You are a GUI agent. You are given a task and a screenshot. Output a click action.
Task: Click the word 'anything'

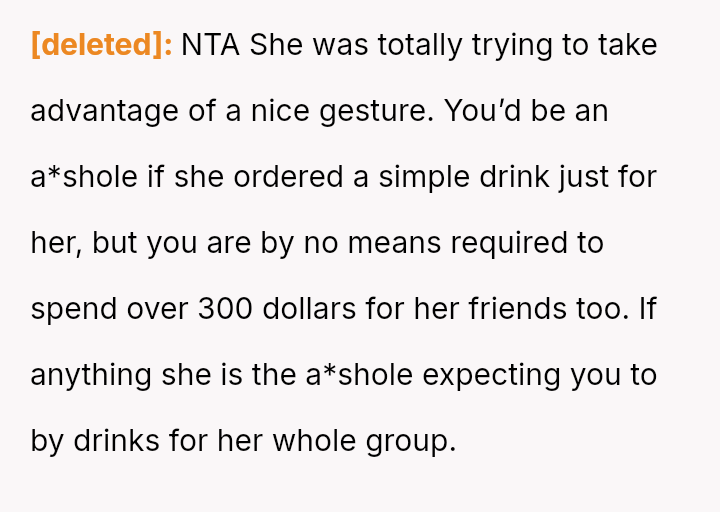pyautogui.click(x=92, y=375)
